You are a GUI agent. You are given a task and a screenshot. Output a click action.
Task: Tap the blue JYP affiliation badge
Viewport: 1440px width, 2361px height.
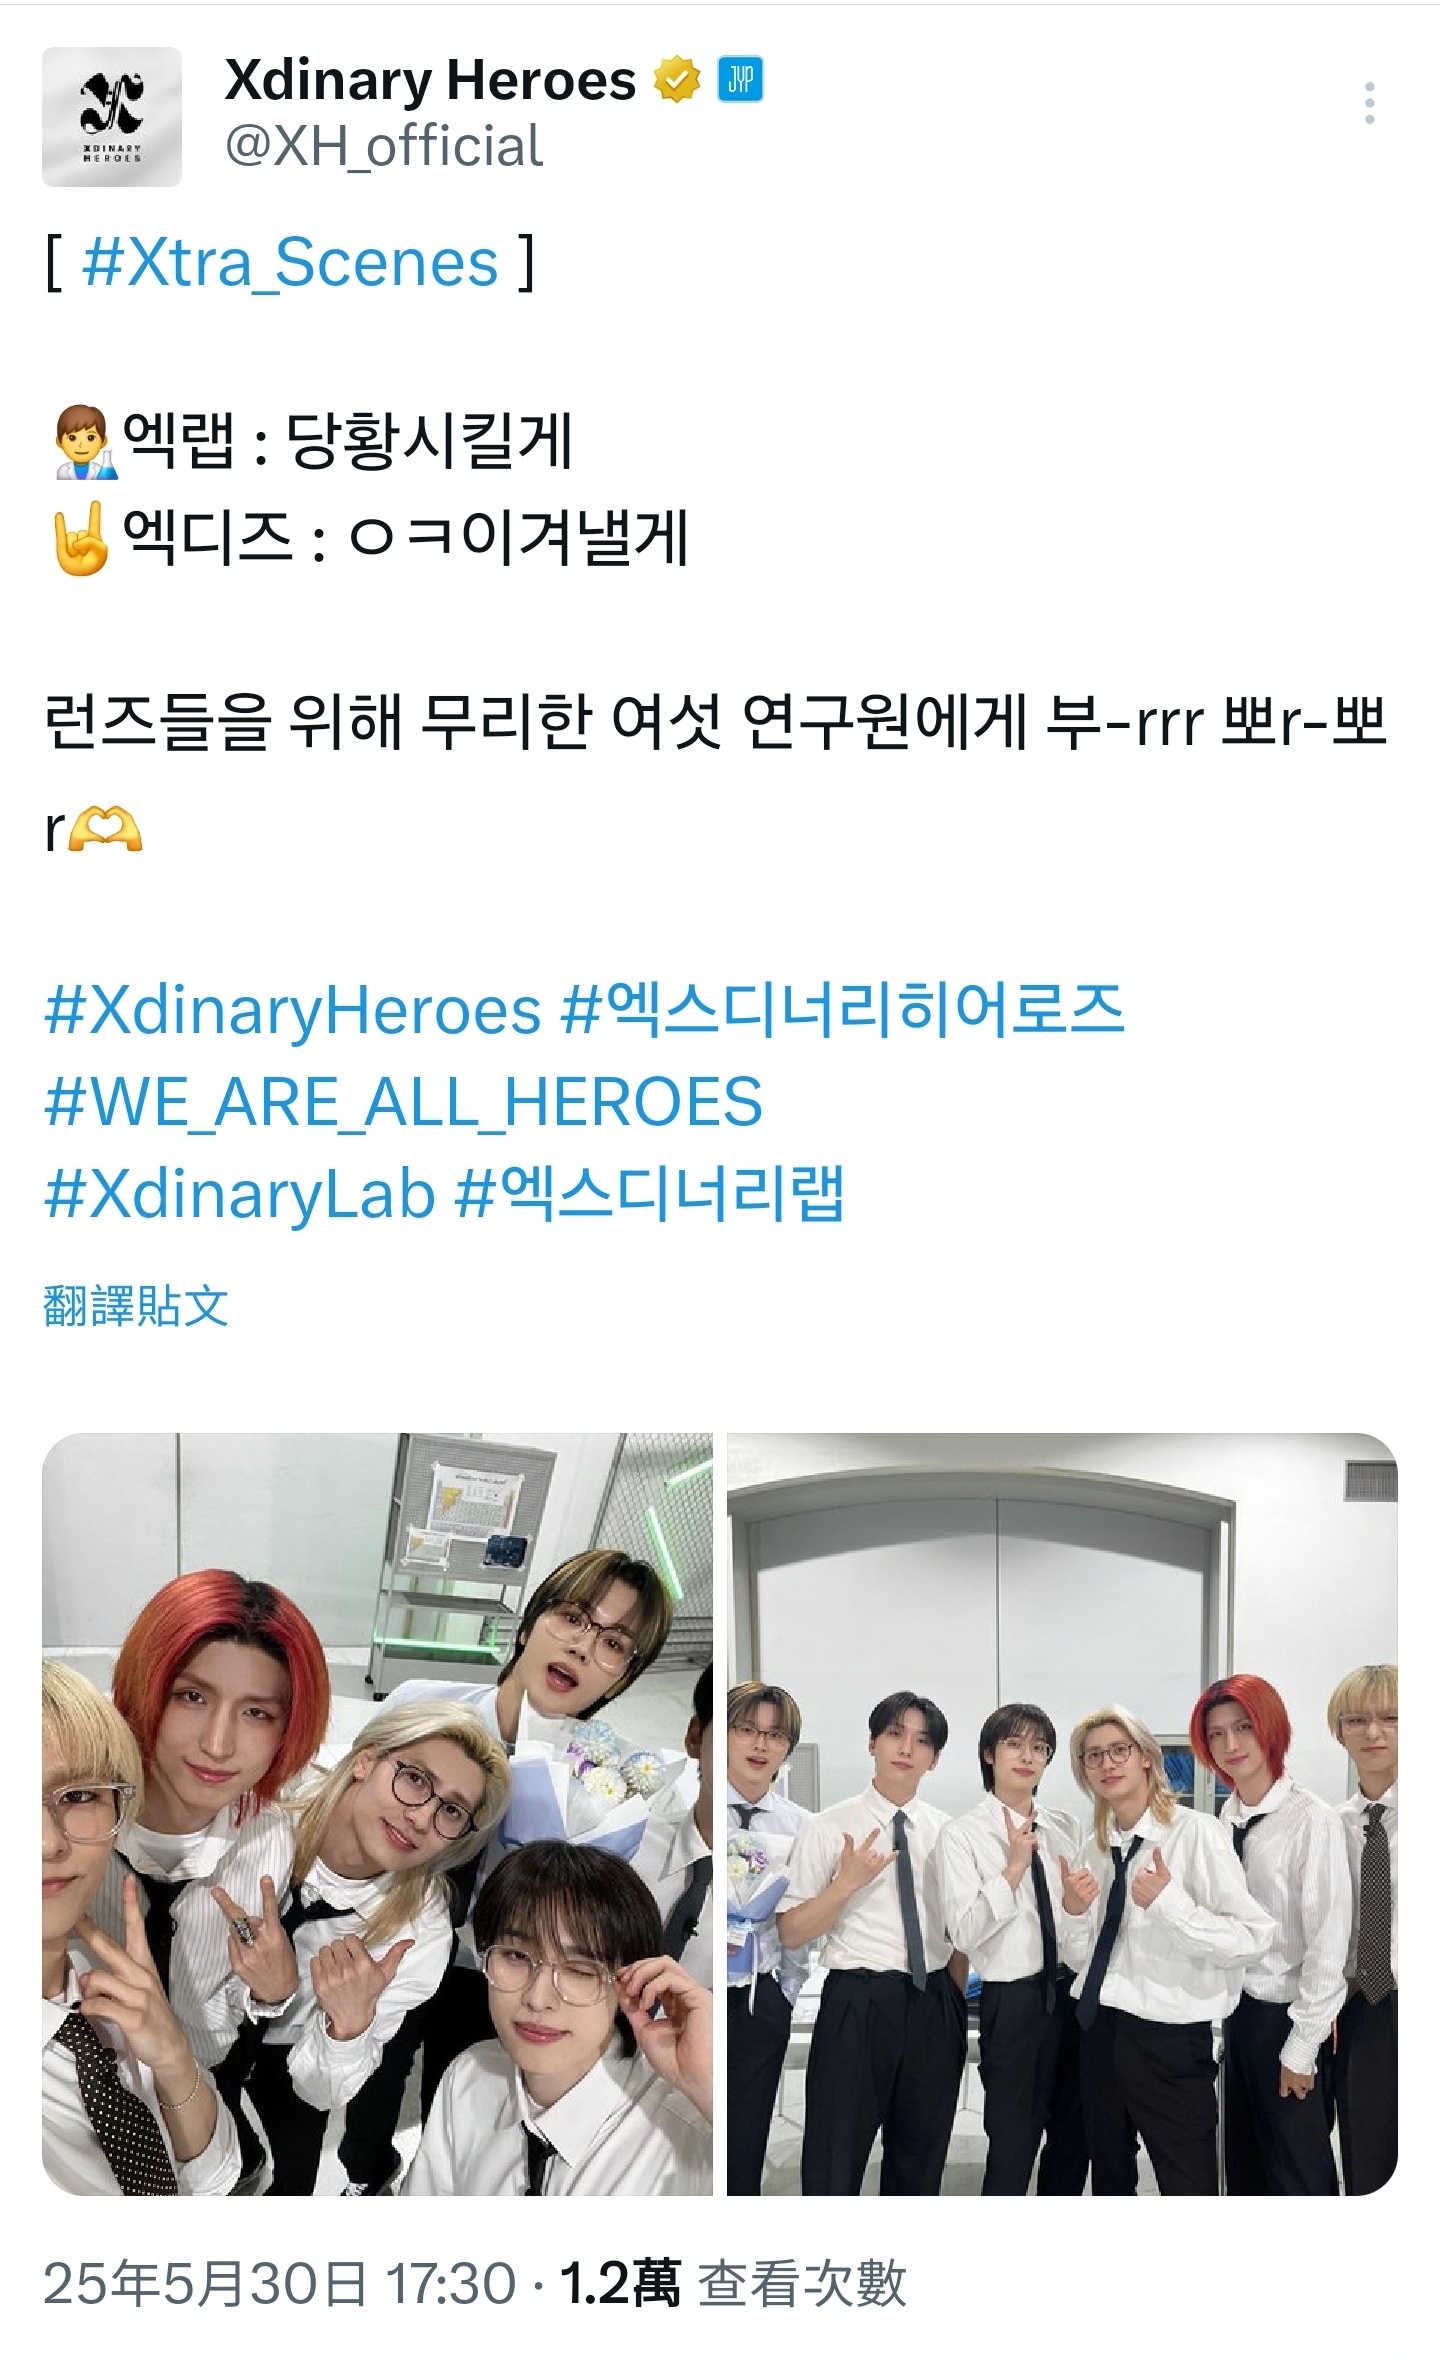[741, 81]
